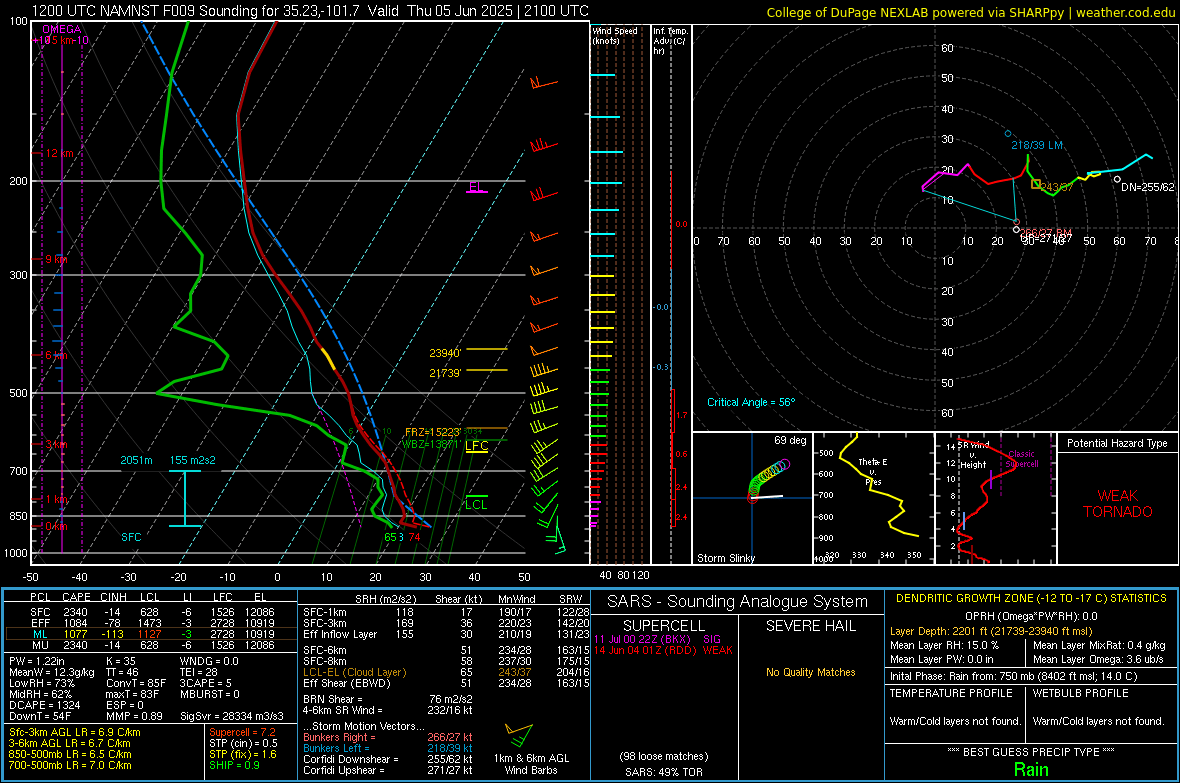Click the yellow LFC marker on the skew-T
1180x783 pixels.
476,446
